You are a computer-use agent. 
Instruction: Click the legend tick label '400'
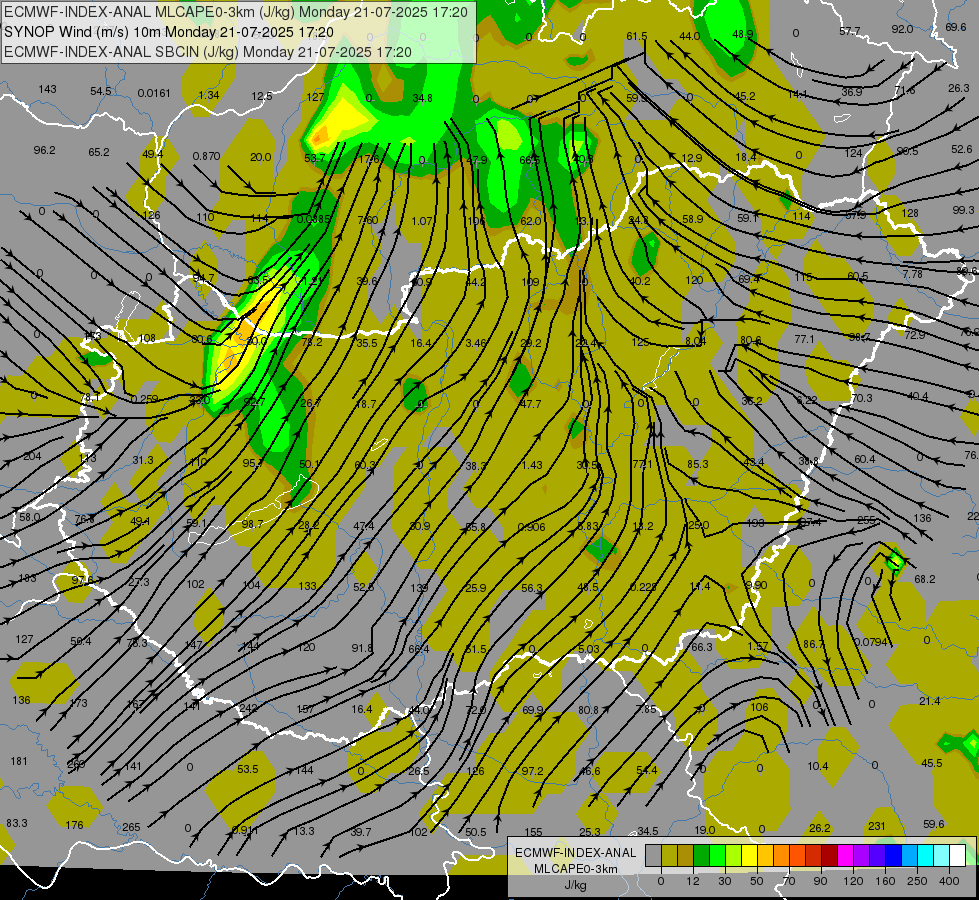(948, 881)
